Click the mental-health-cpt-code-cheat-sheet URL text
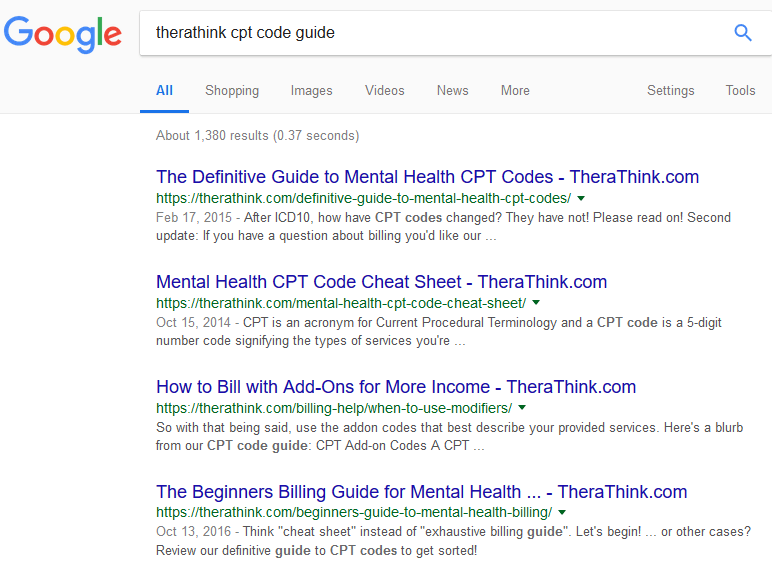 (x=341, y=303)
